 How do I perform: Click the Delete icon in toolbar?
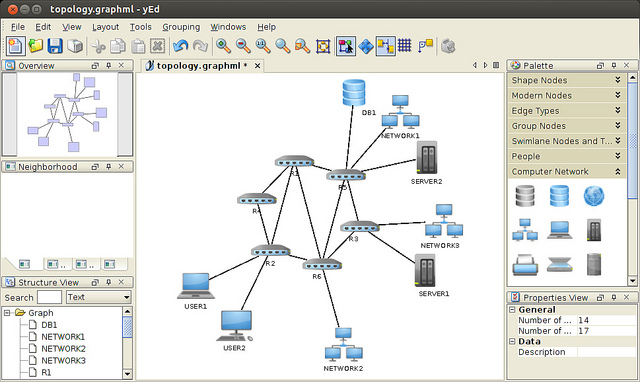[x=158, y=46]
